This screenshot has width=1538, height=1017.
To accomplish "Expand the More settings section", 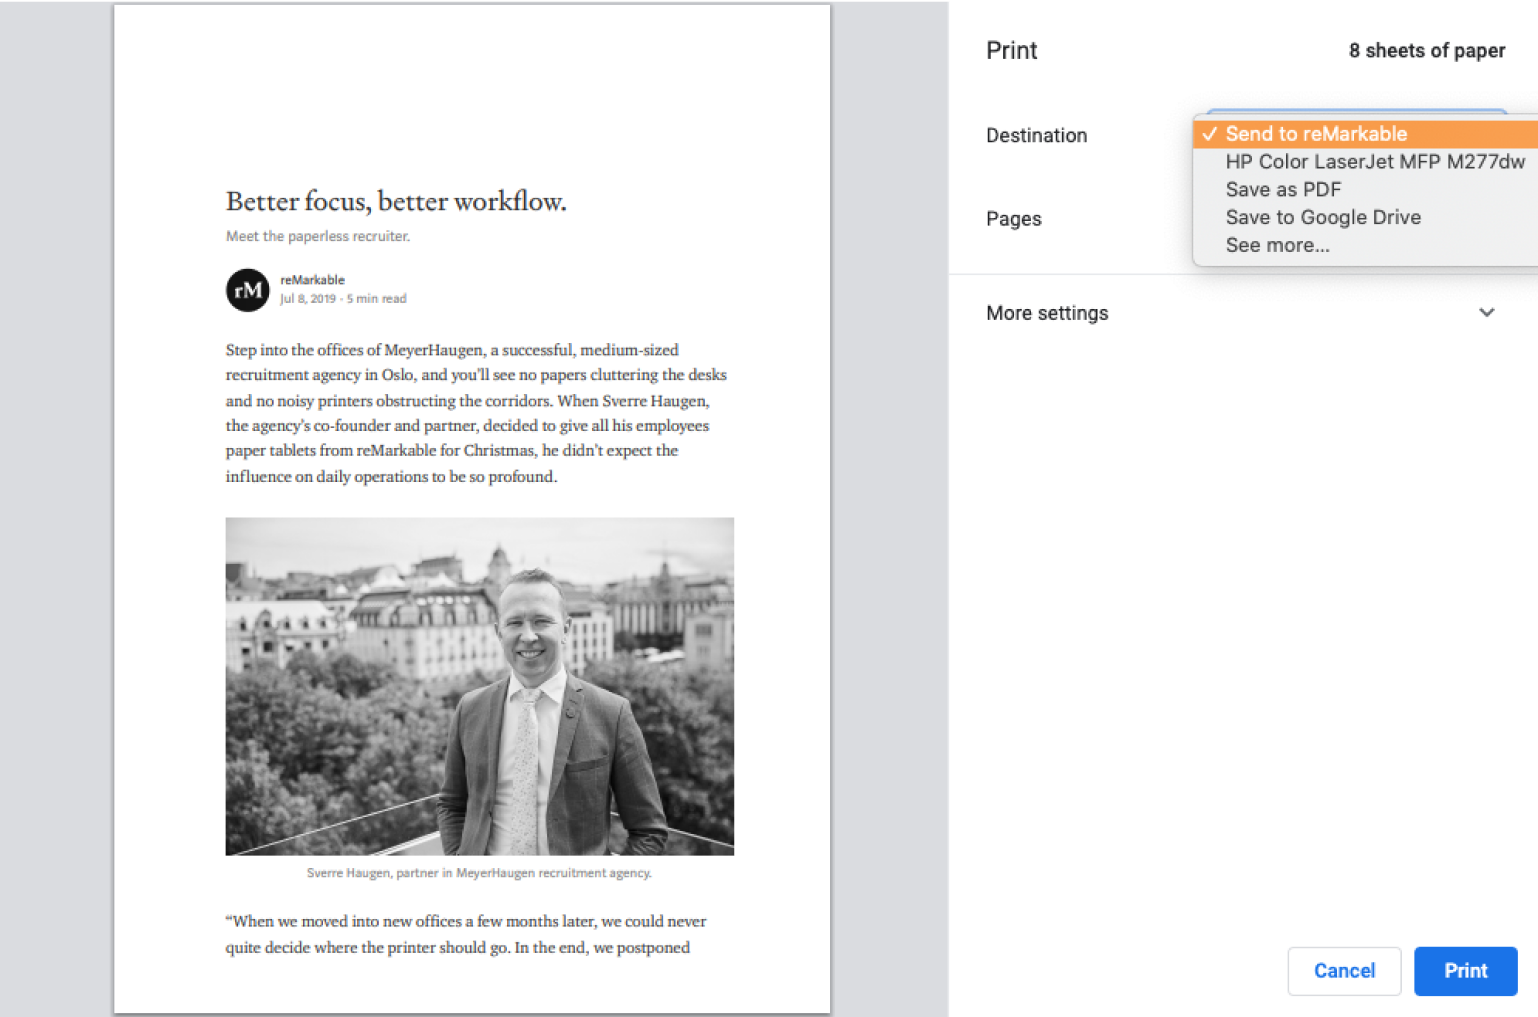I will (1047, 312).
